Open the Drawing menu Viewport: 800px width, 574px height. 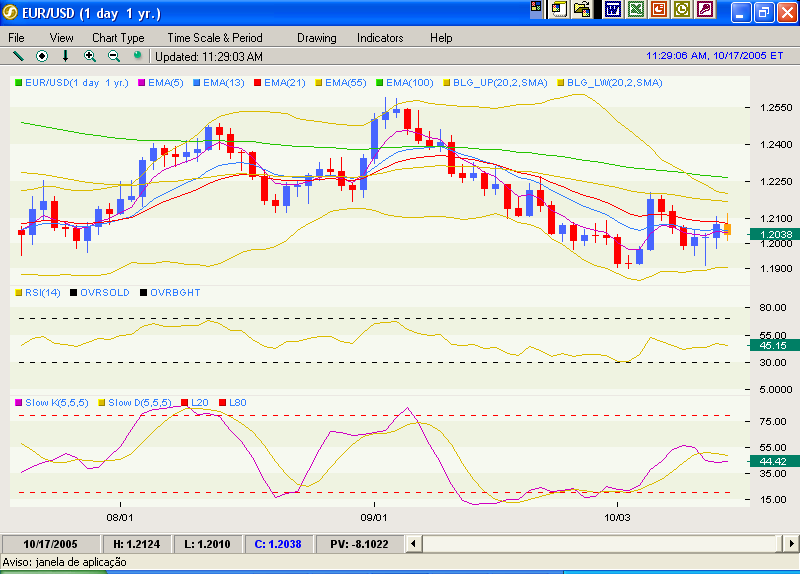[316, 38]
